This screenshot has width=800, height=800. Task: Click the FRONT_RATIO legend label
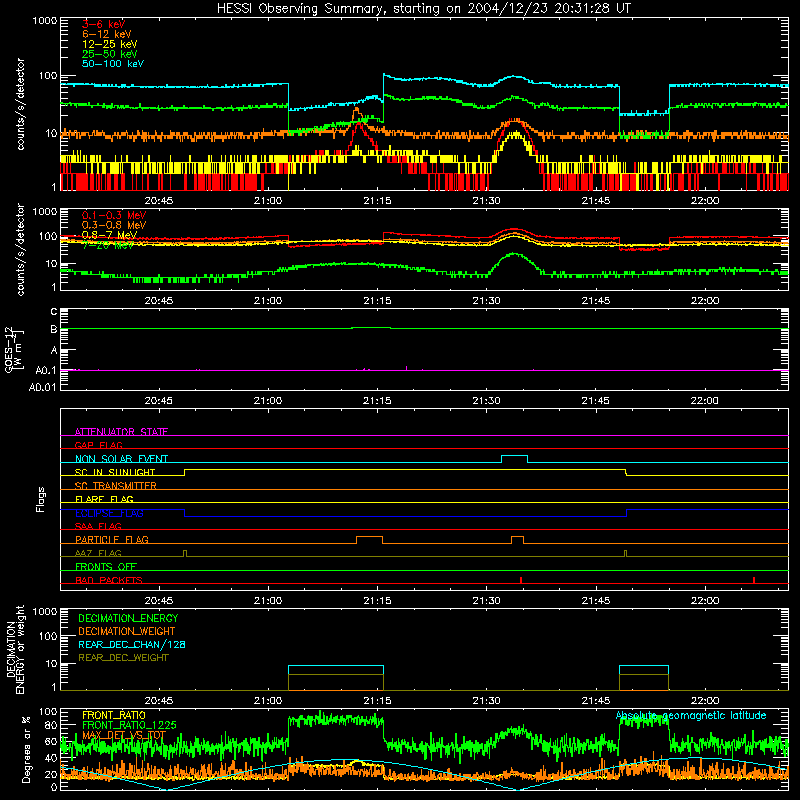[114, 715]
